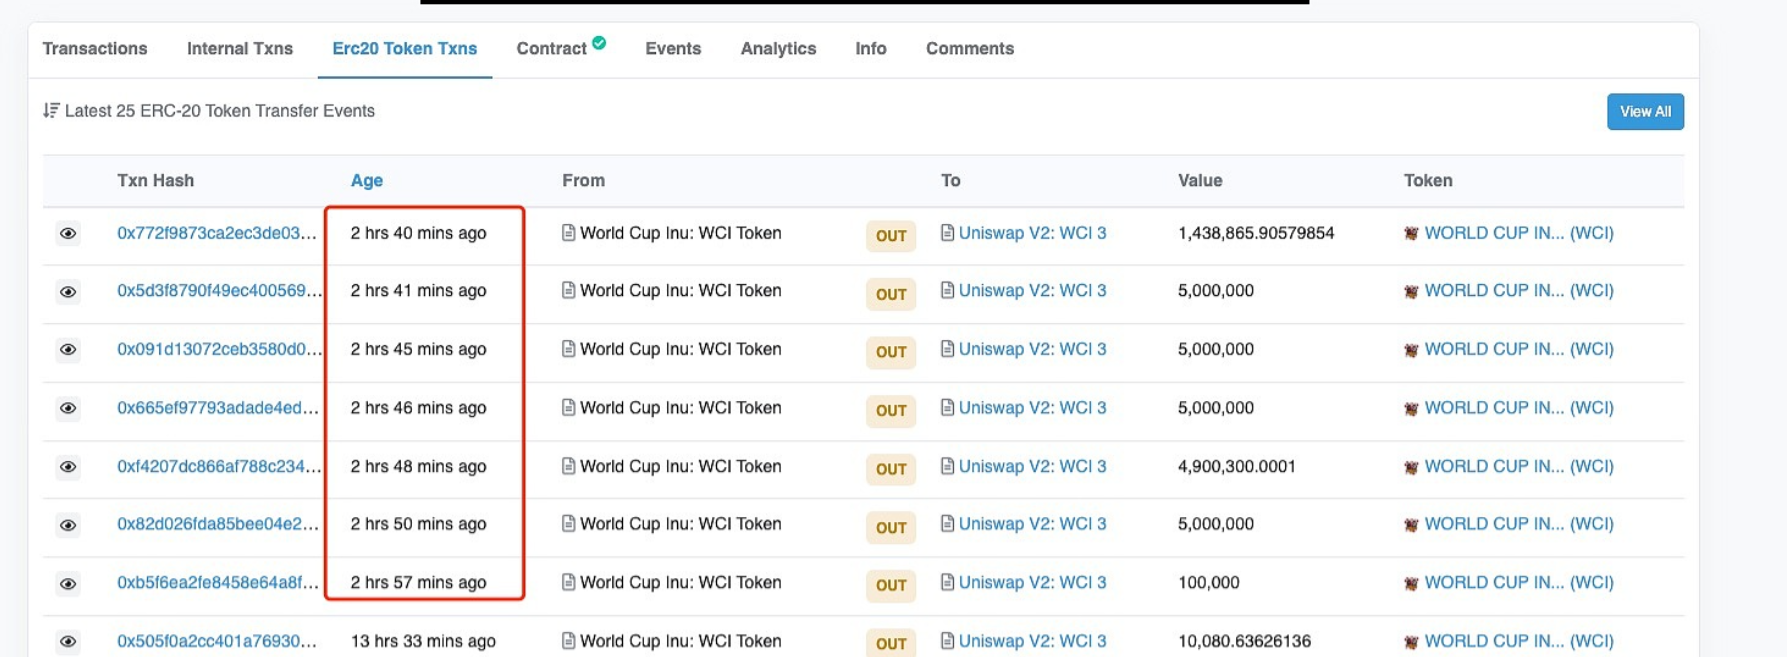The image size is (1787, 657).
Task: Click WORLD CUP IN... (WCI) token in 4,900,300.0001 row
Action: (x=1518, y=467)
